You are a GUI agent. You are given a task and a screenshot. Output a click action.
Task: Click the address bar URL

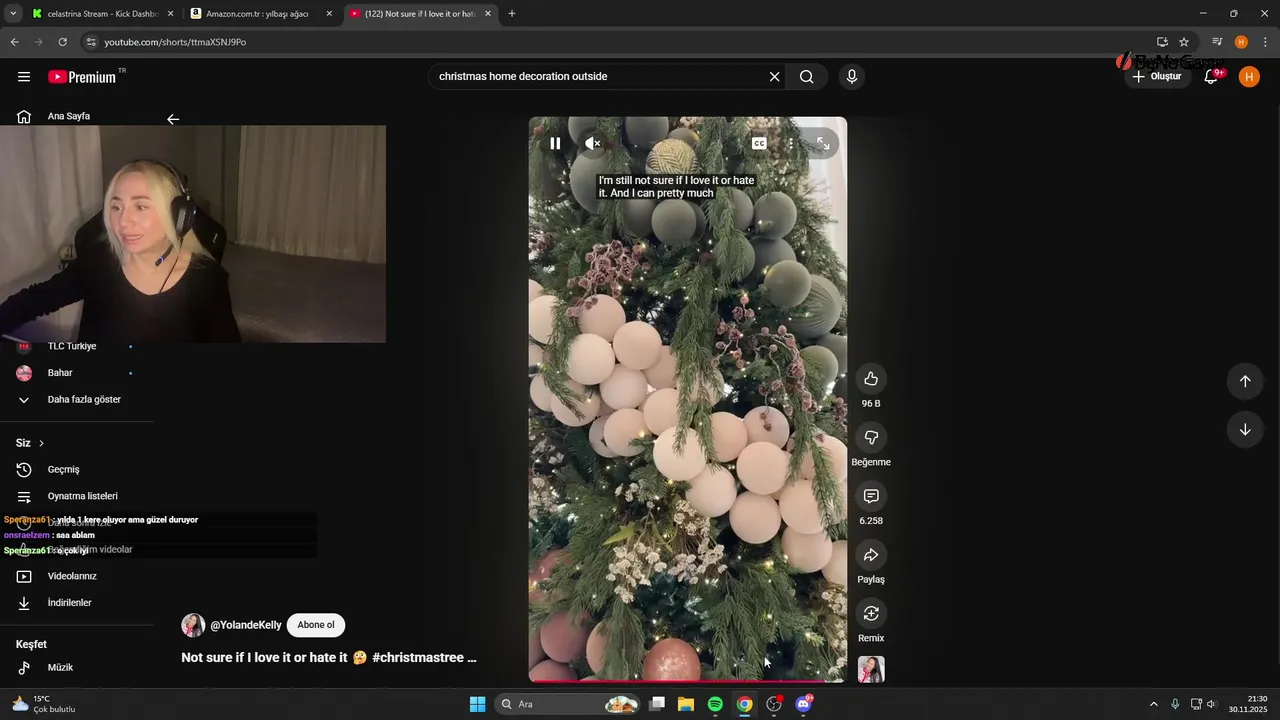pos(175,42)
